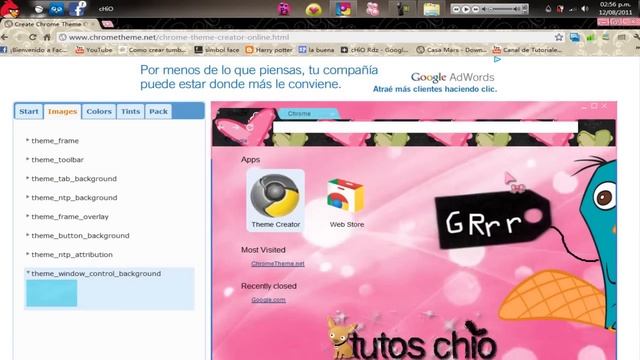
Task: Click the white address bar in preview
Action: (x=425, y=127)
